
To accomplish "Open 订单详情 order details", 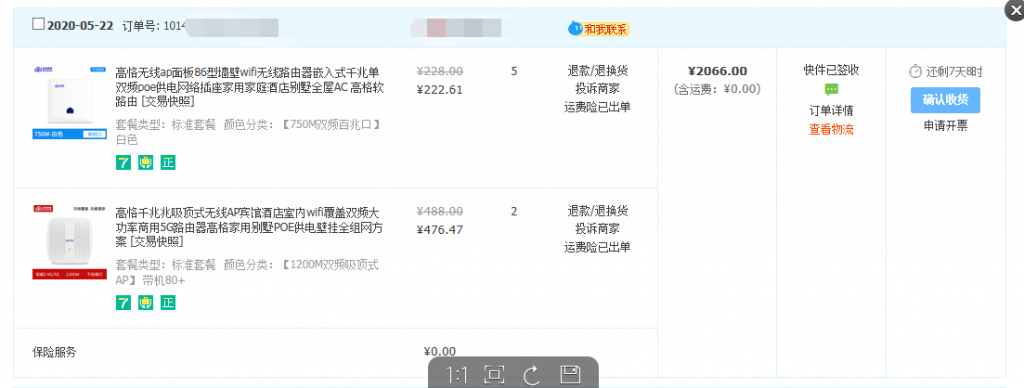I will point(831,110).
